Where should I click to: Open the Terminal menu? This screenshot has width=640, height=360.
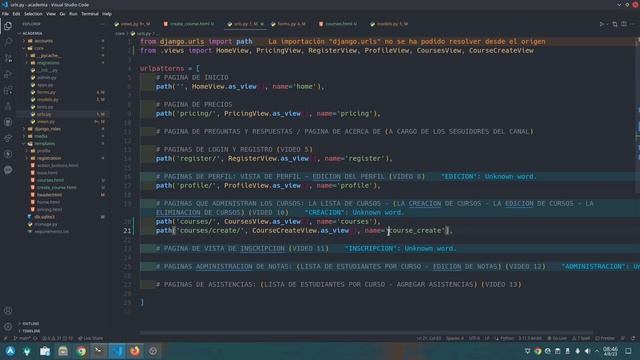pos(90,14)
